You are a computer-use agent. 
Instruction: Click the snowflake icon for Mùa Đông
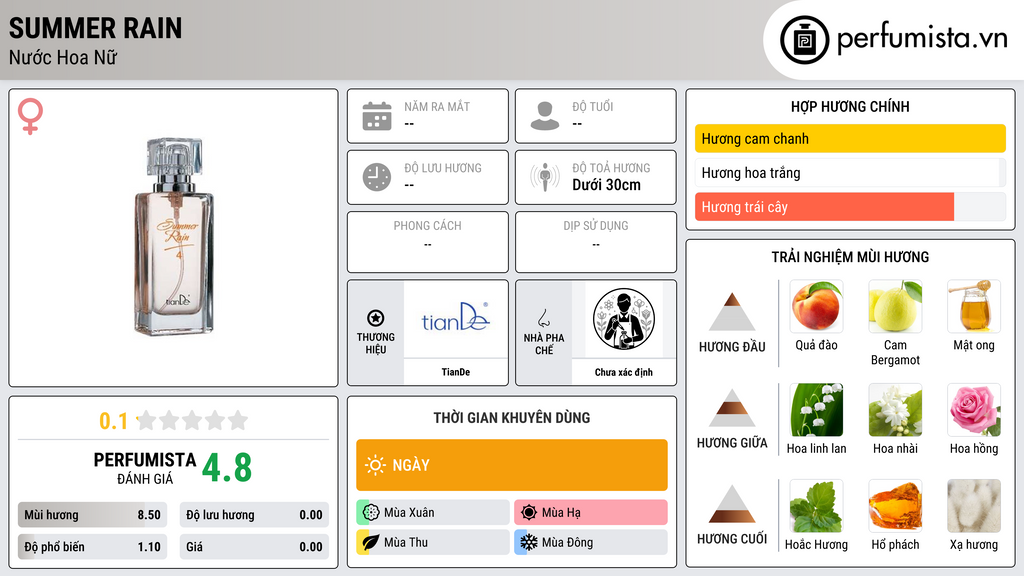point(529,542)
